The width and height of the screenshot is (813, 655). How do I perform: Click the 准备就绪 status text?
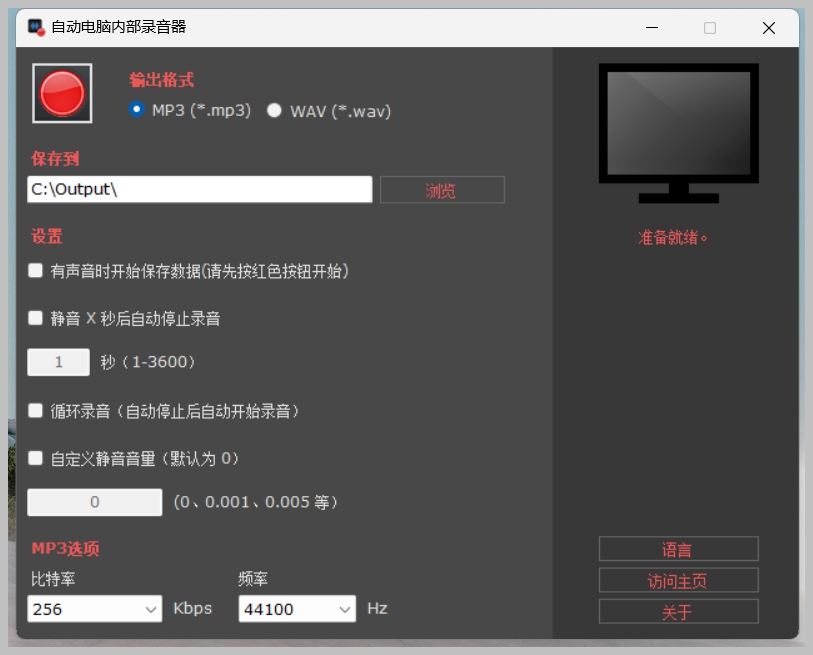[x=672, y=238]
